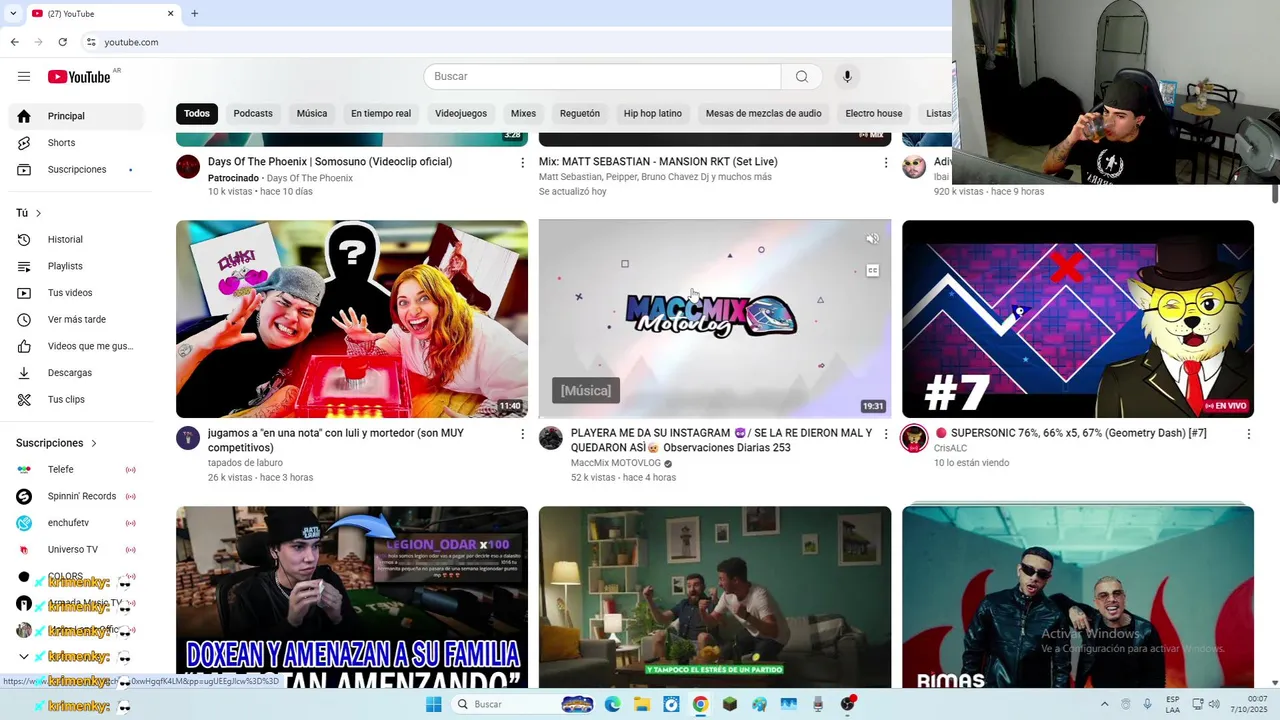
Task: Play the Geometry Dash #7 live thumbnail
Action: 1078,319
